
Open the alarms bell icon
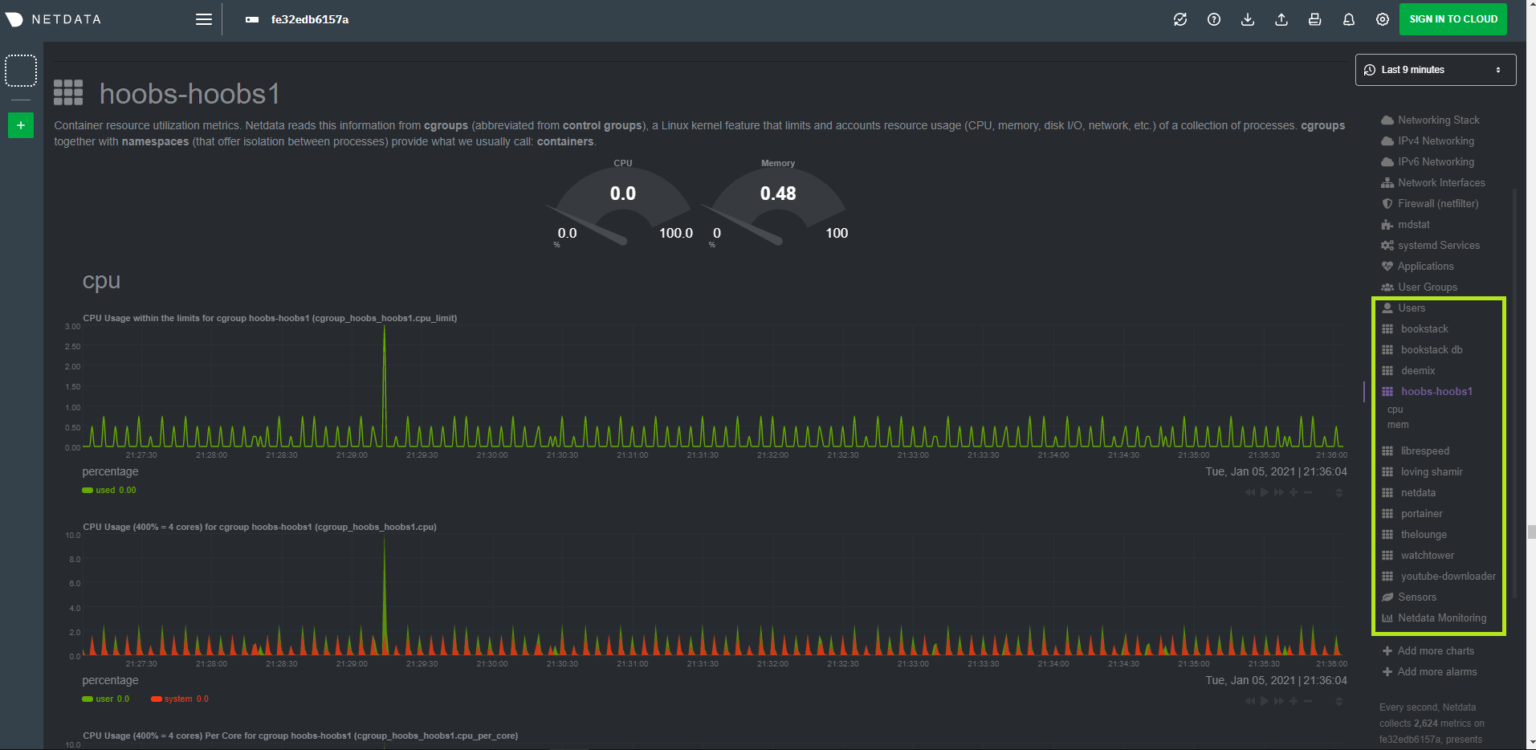point(1348,19)
